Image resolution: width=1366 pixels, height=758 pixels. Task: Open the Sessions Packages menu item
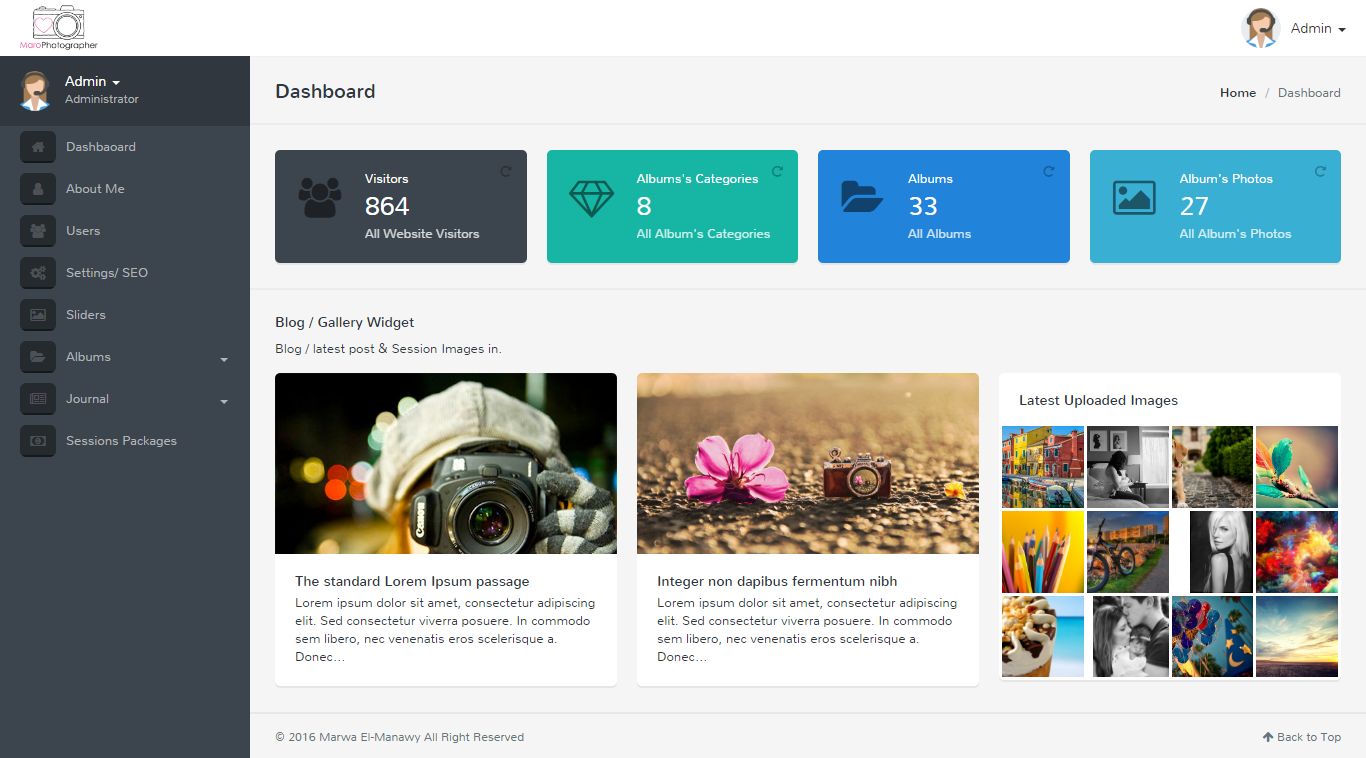[x=121, y=441]
